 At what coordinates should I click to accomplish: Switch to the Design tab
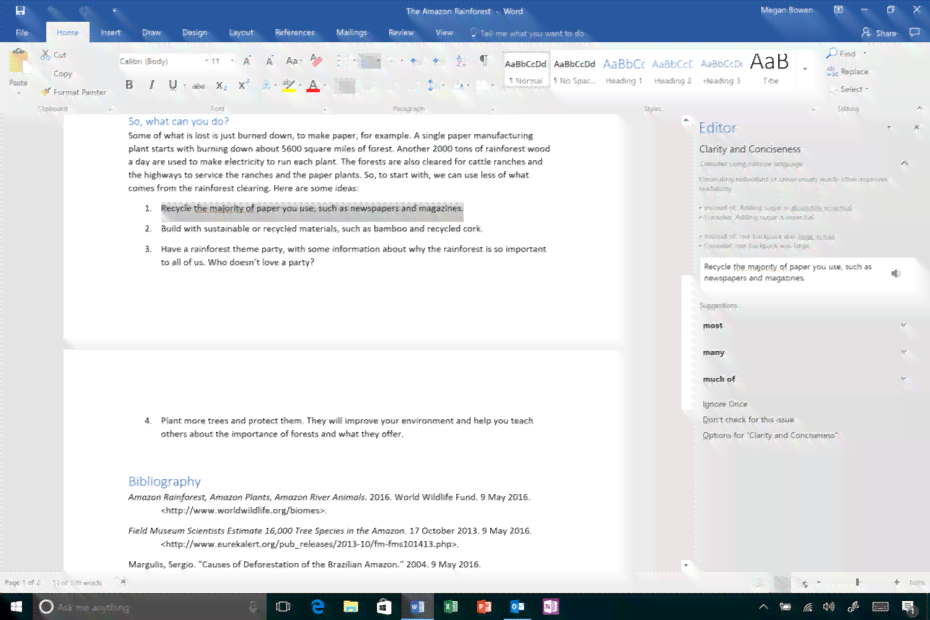[x=195, y=33]
